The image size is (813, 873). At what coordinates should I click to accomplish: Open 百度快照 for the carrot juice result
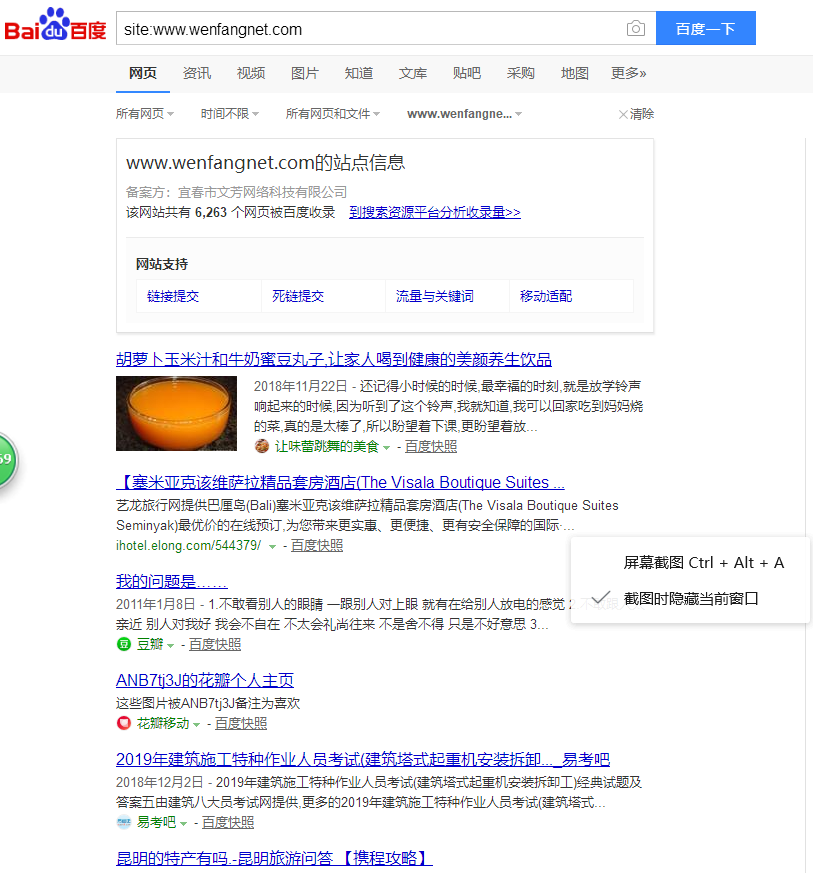[x=430, y=447]
